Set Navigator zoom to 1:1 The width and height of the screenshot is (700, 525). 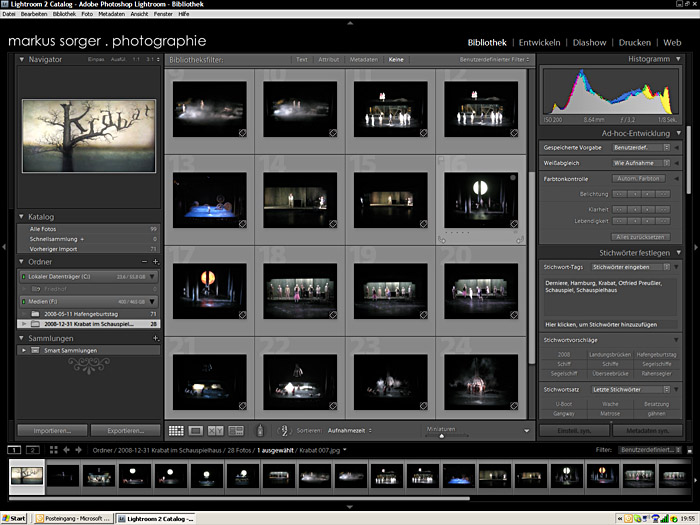(x=136, y=59)
